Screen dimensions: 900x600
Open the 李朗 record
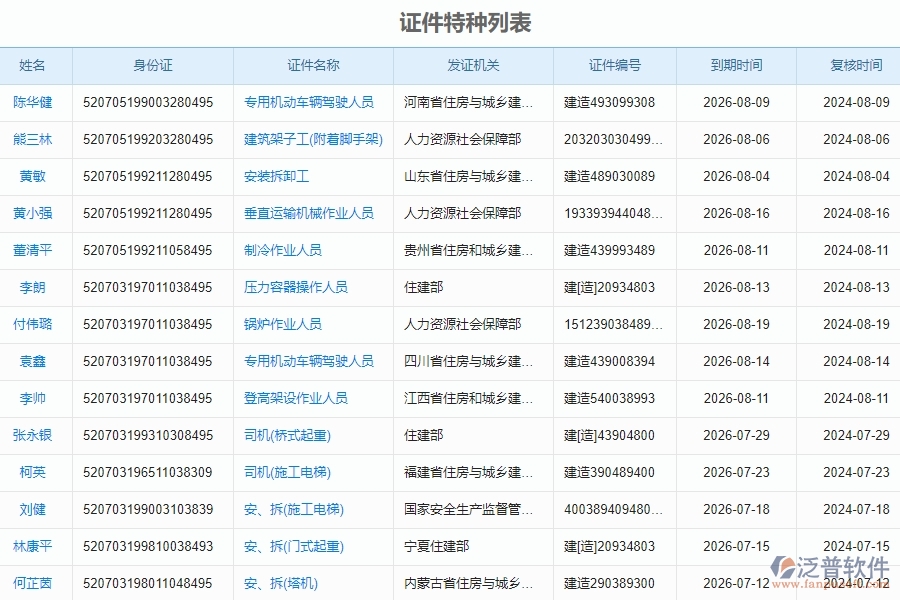(31, 287)
